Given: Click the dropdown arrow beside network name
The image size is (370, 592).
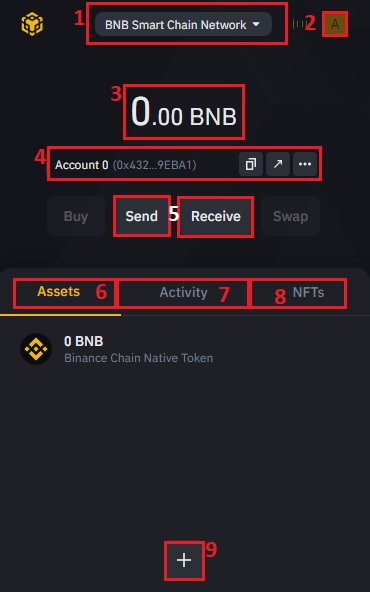Looking at the screenshot, I should (256, 25).
